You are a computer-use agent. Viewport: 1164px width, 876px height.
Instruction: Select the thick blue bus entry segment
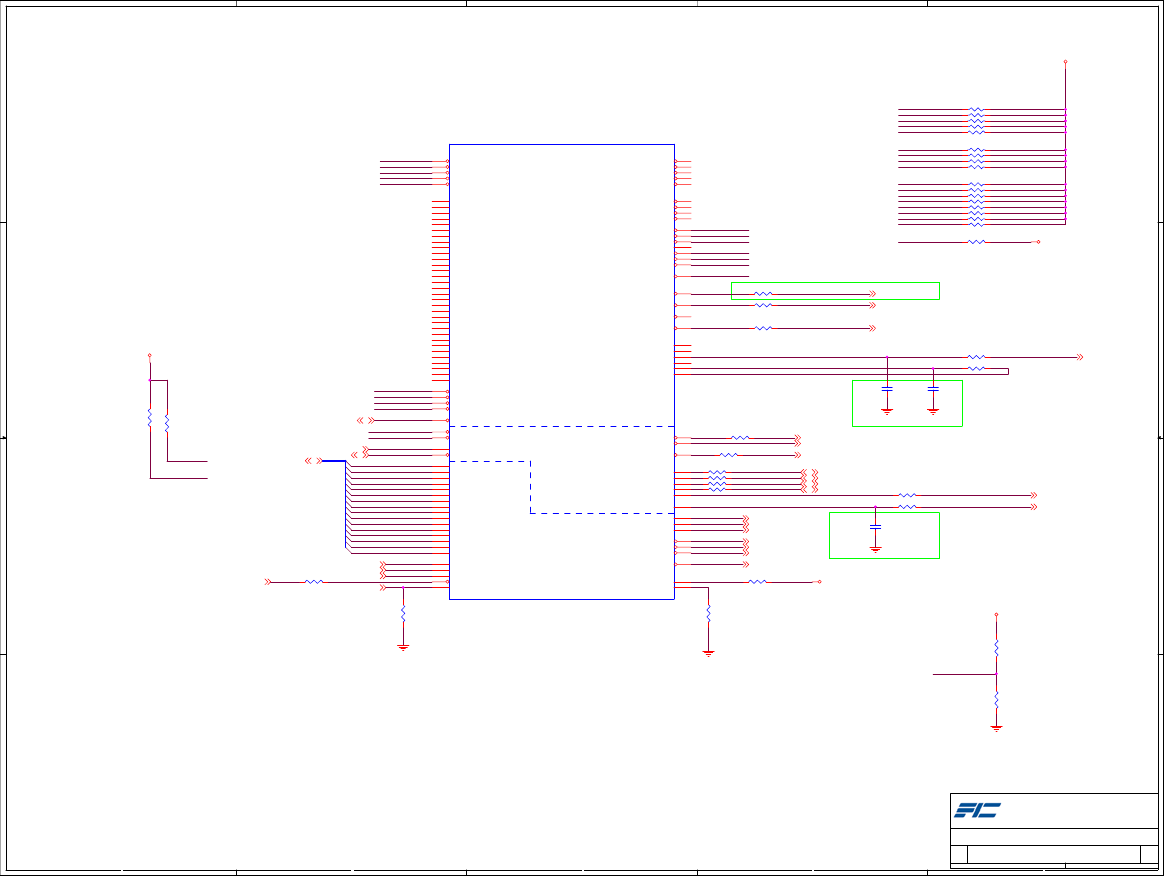click(334, 461)
